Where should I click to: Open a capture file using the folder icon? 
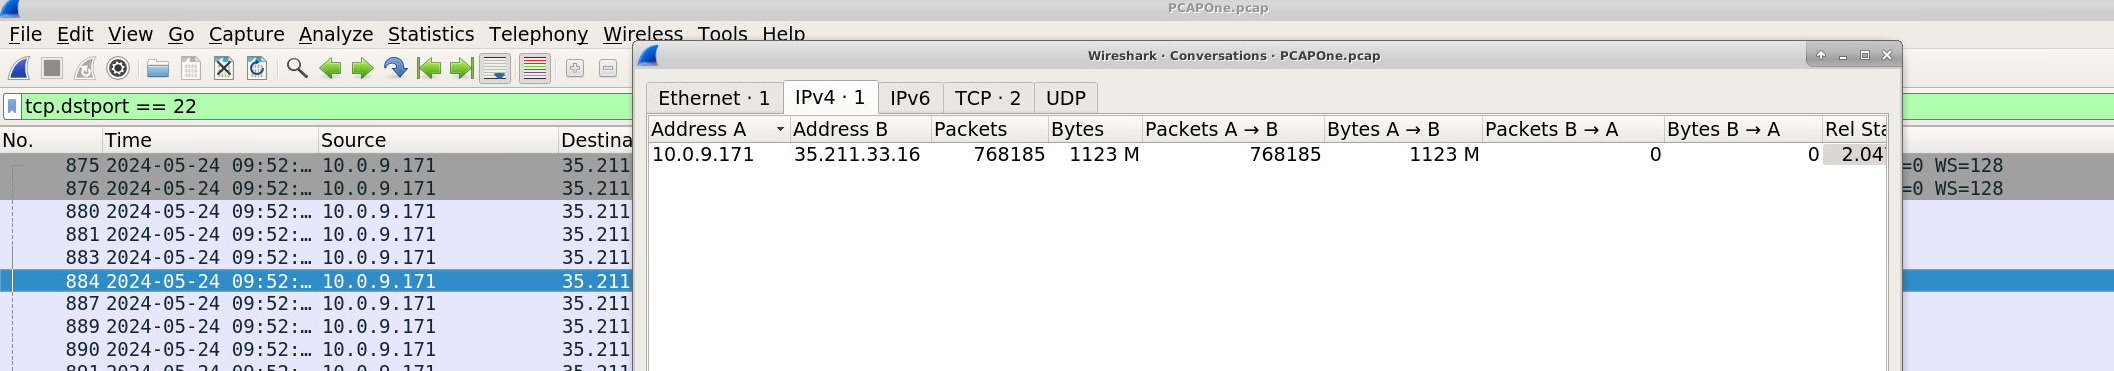pyautogui.click(x=158, y=68)
